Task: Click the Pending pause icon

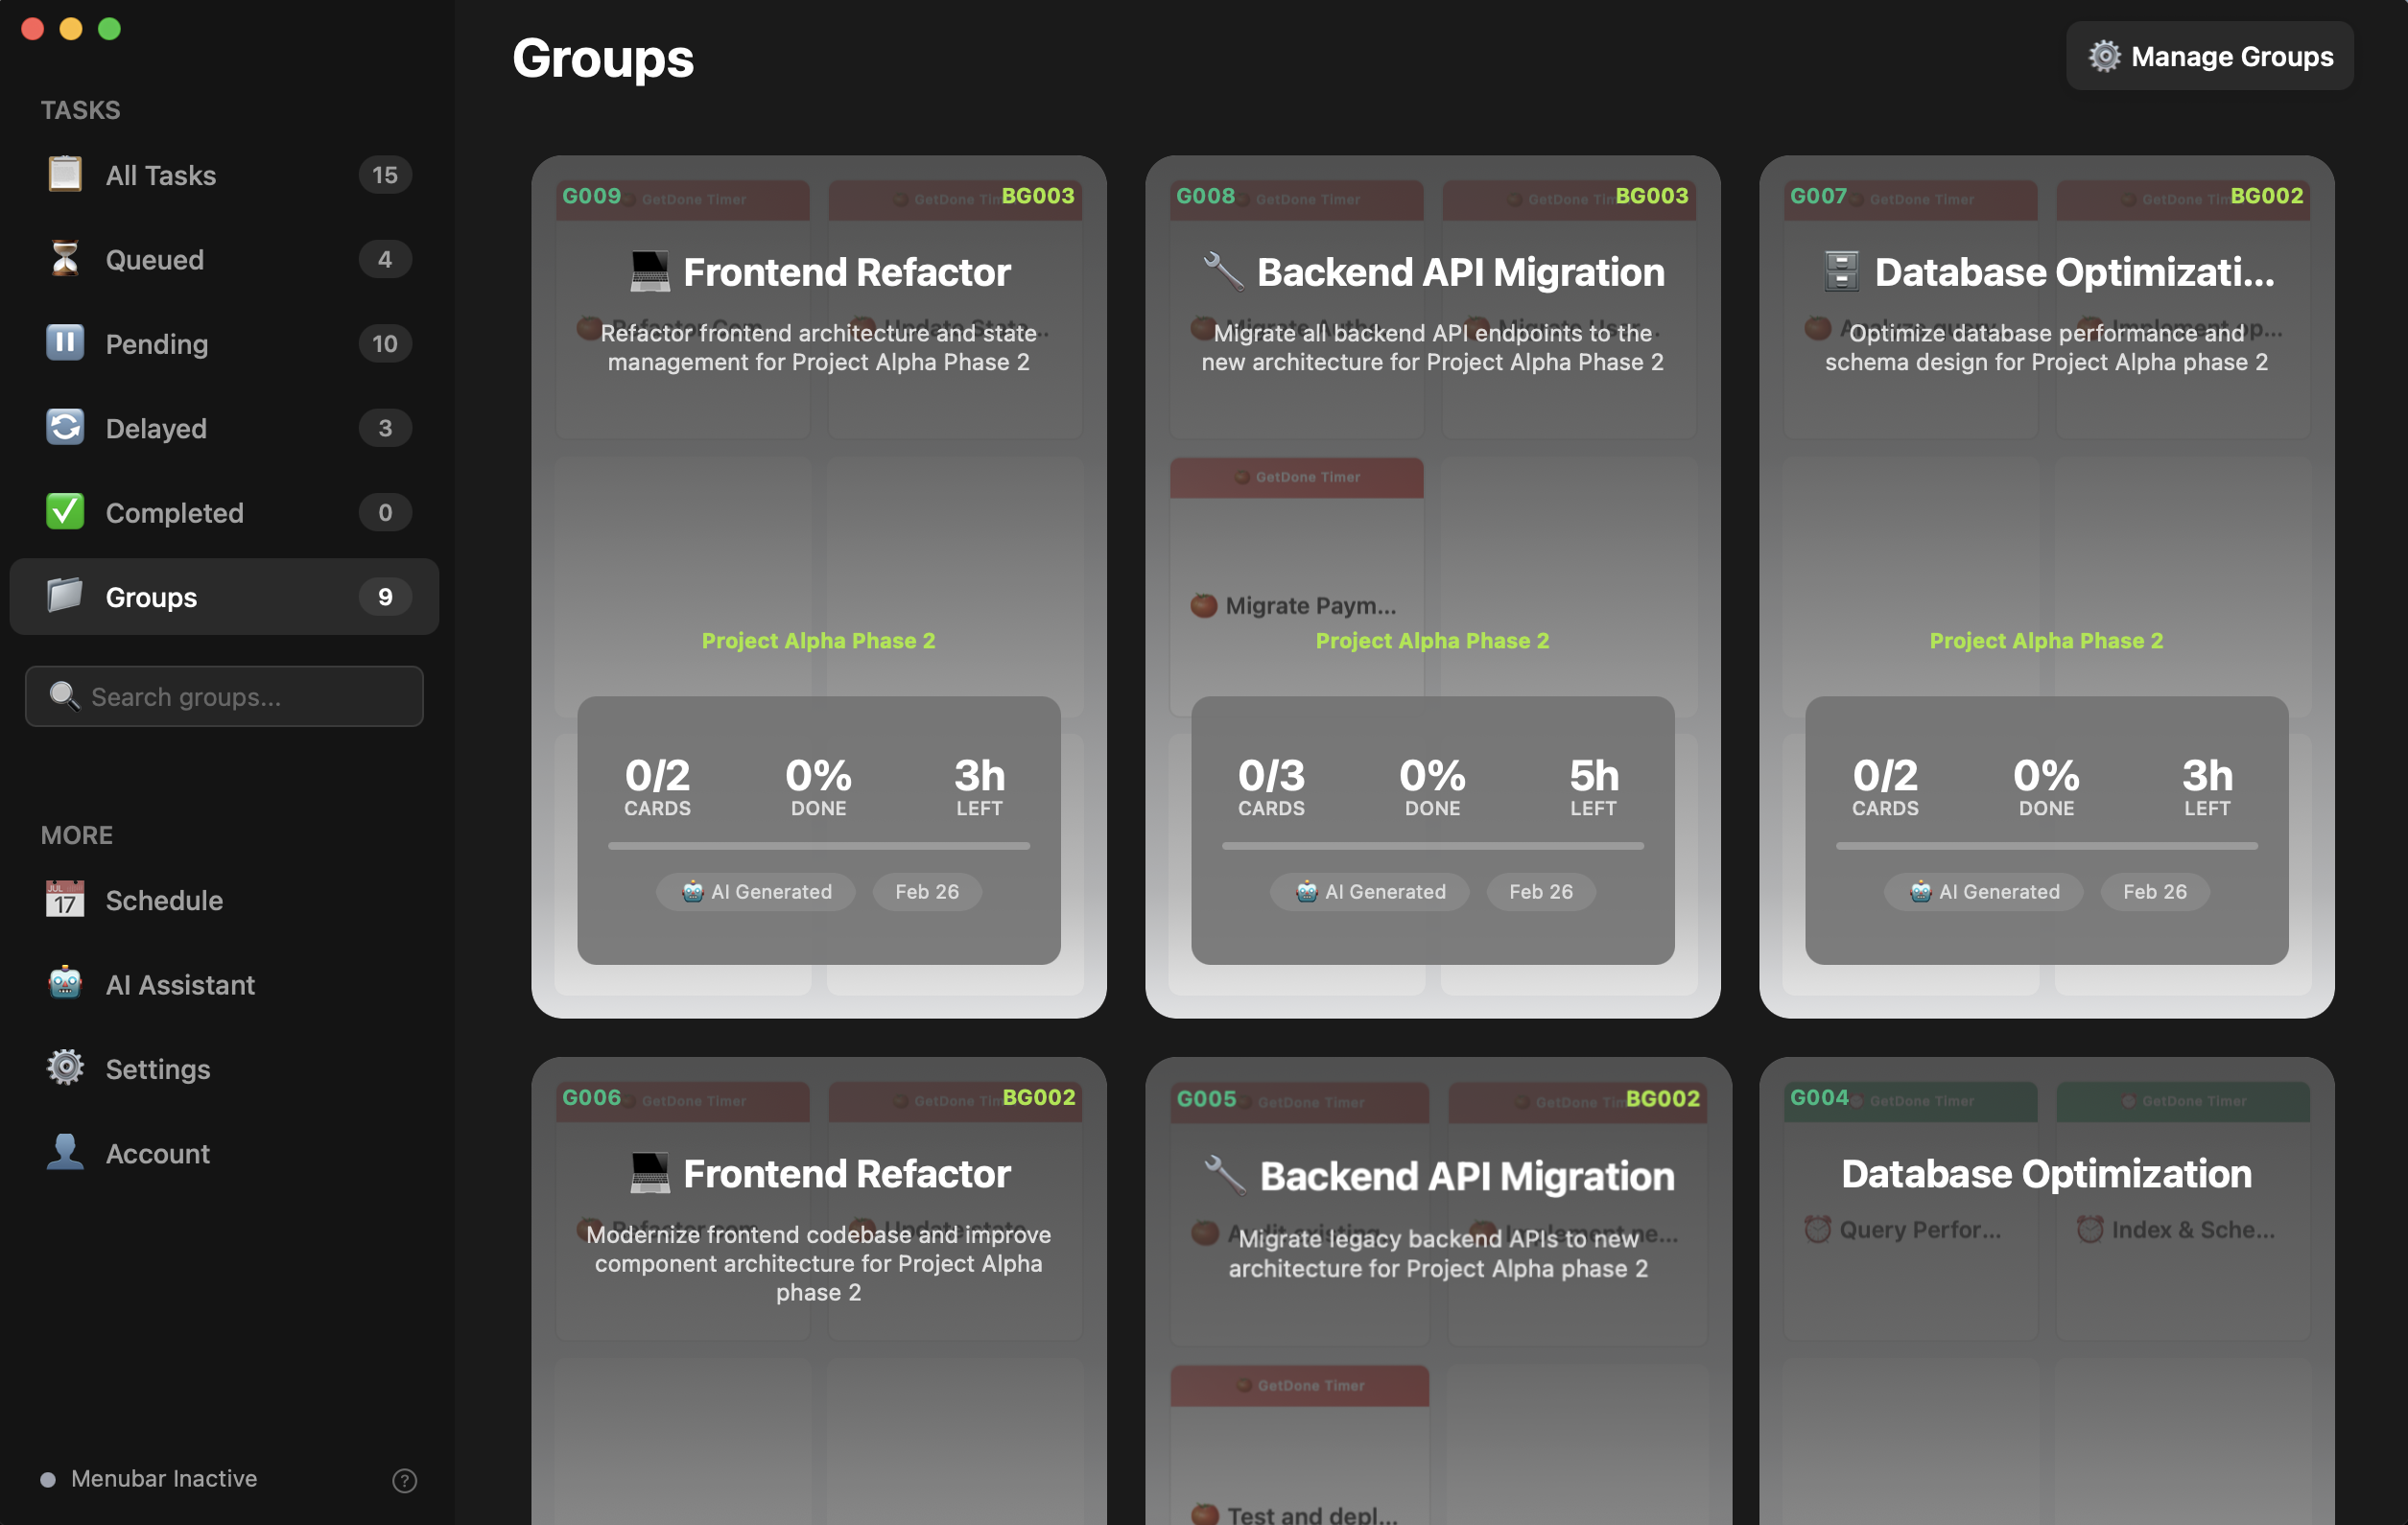Action: point(65,343)
